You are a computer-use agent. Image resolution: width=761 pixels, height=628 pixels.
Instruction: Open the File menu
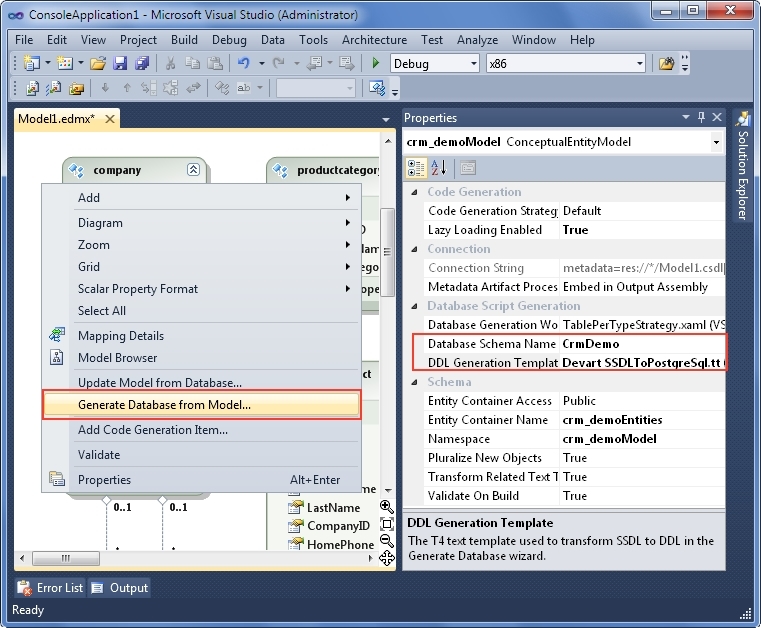pyautogui.click(x=24, y=40)
